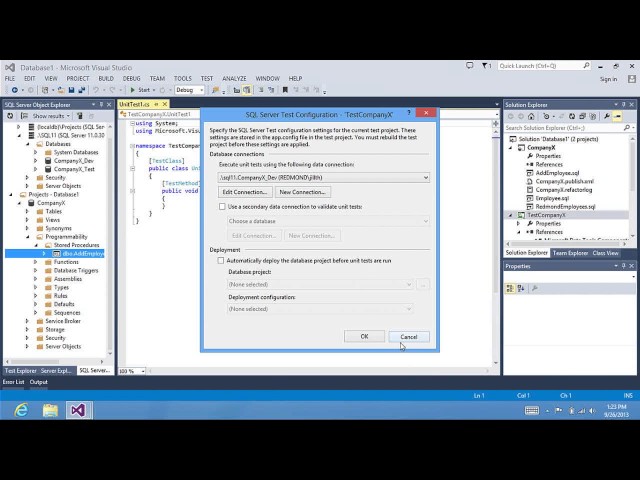Open the TEST menu

coord(207,78)
